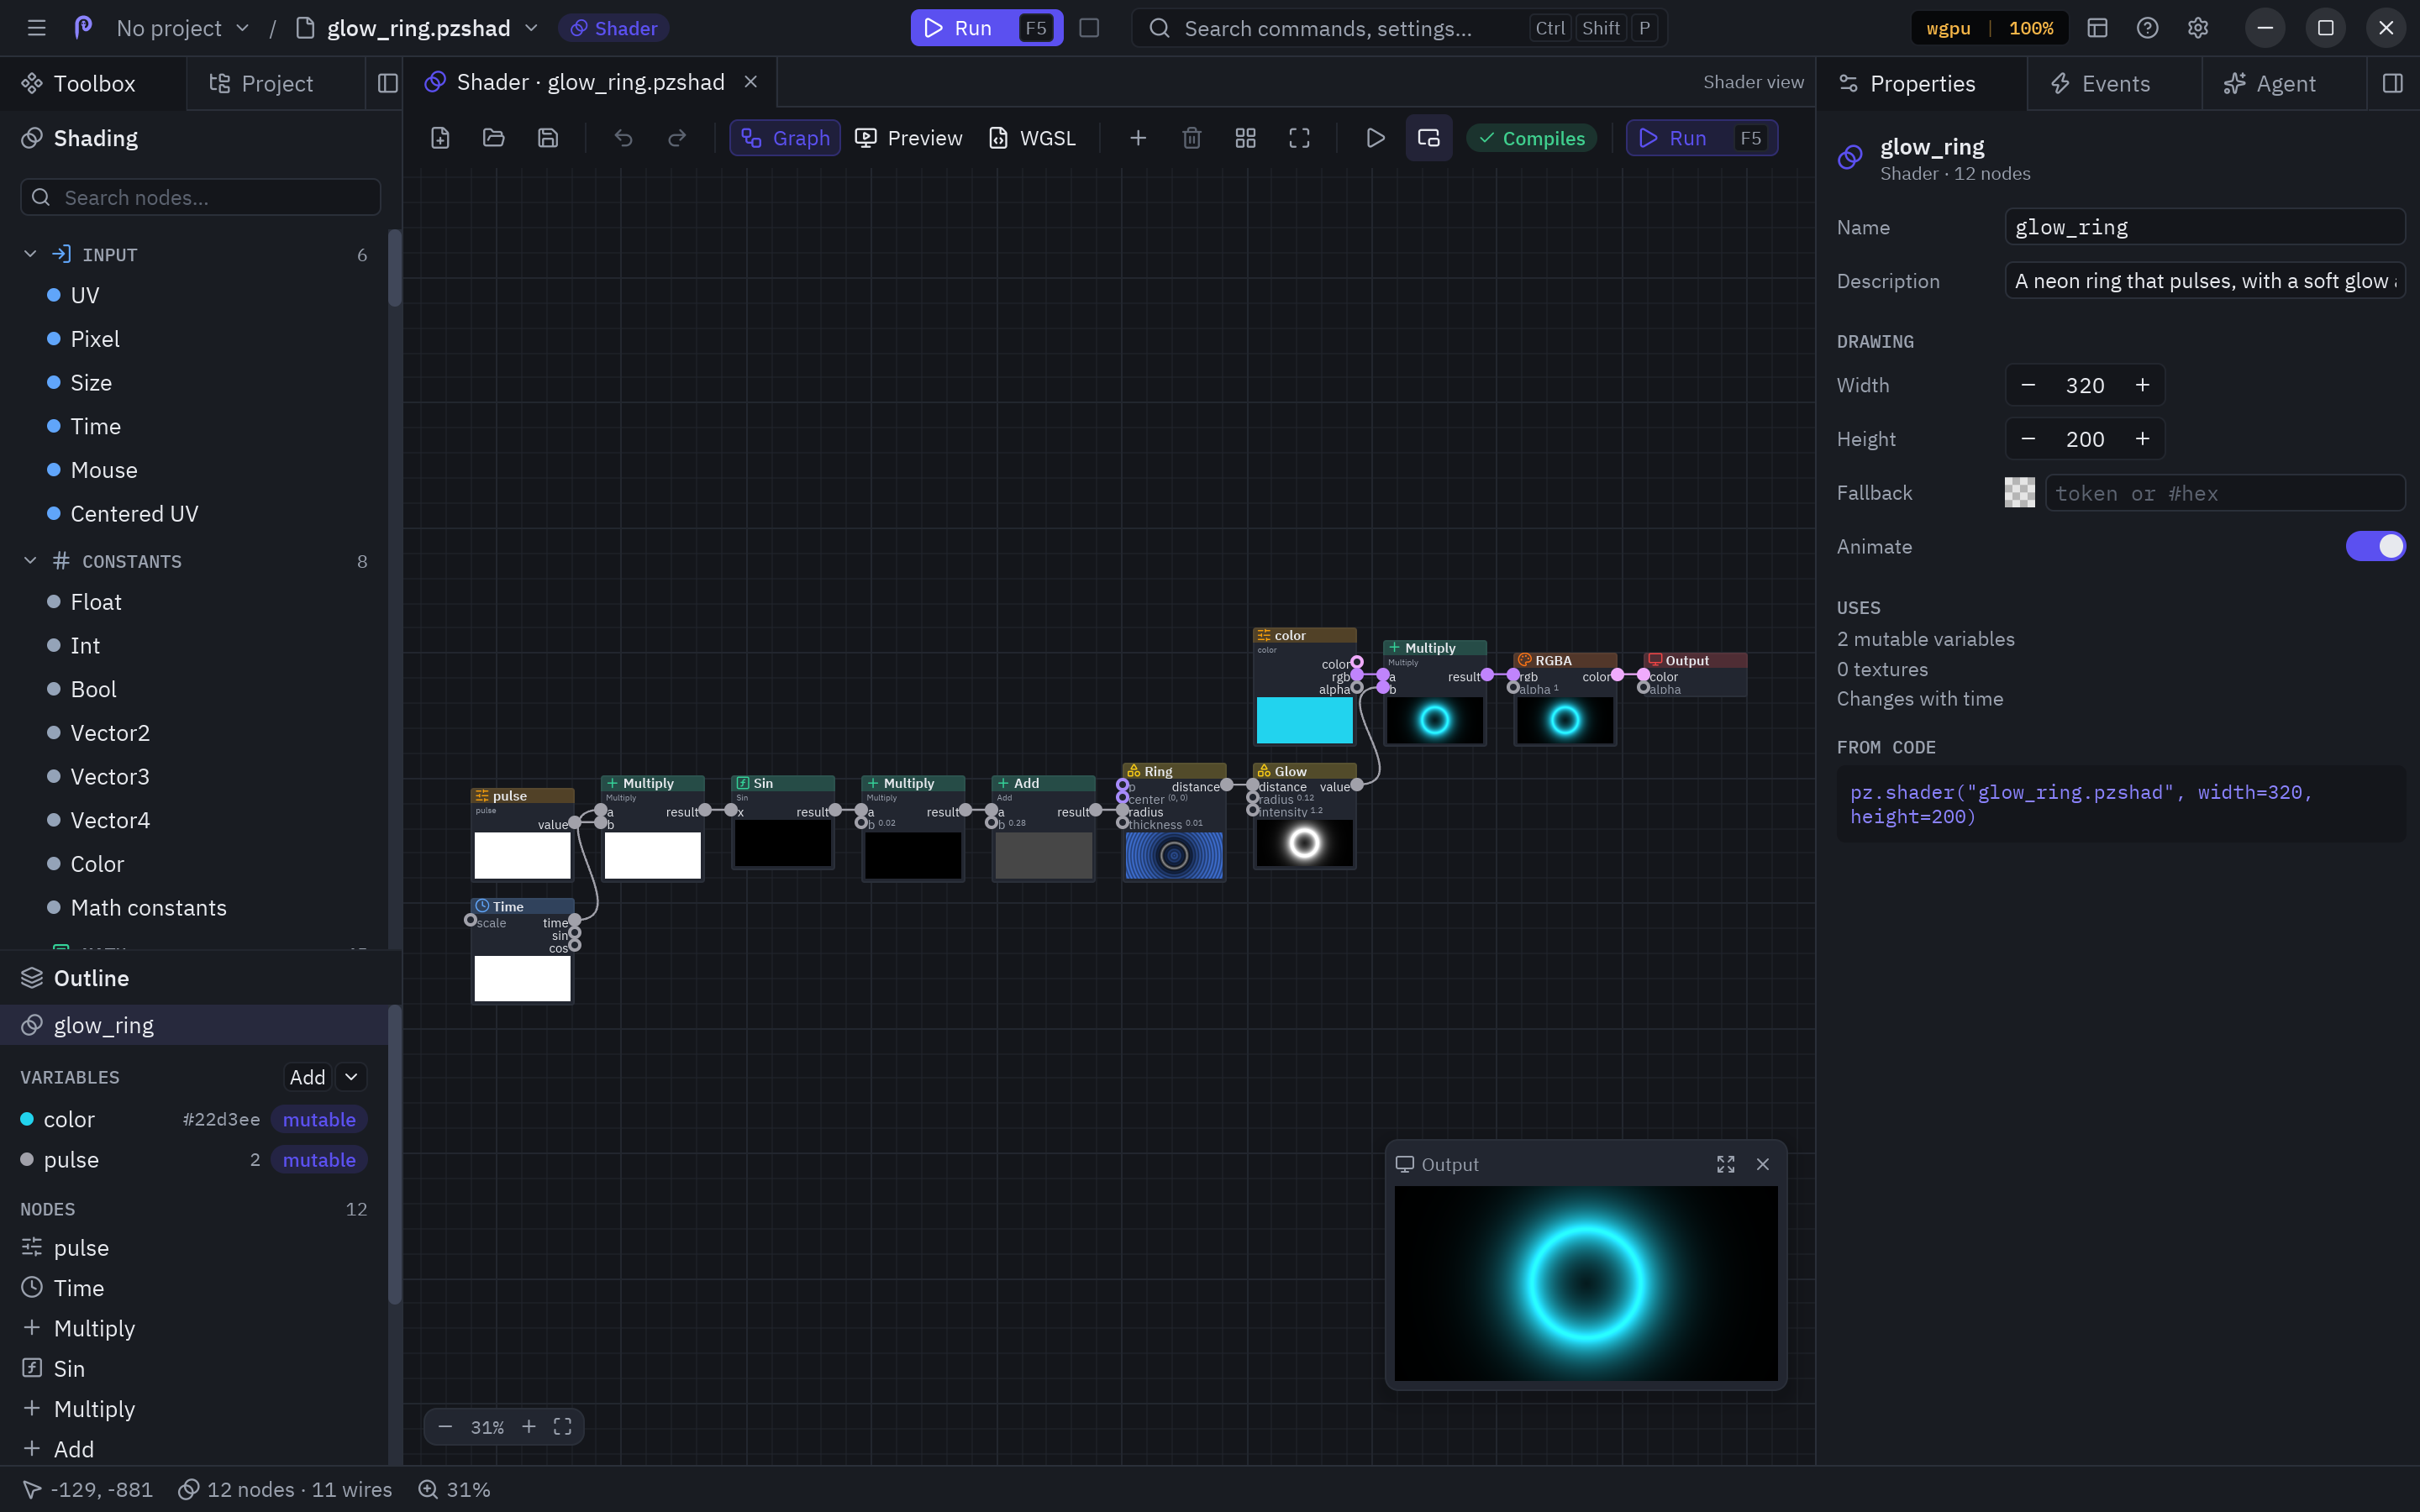Screen dimensions: 2420x1512
Task: Open the help icon in title bar
Action: [x=2148, y=28]
